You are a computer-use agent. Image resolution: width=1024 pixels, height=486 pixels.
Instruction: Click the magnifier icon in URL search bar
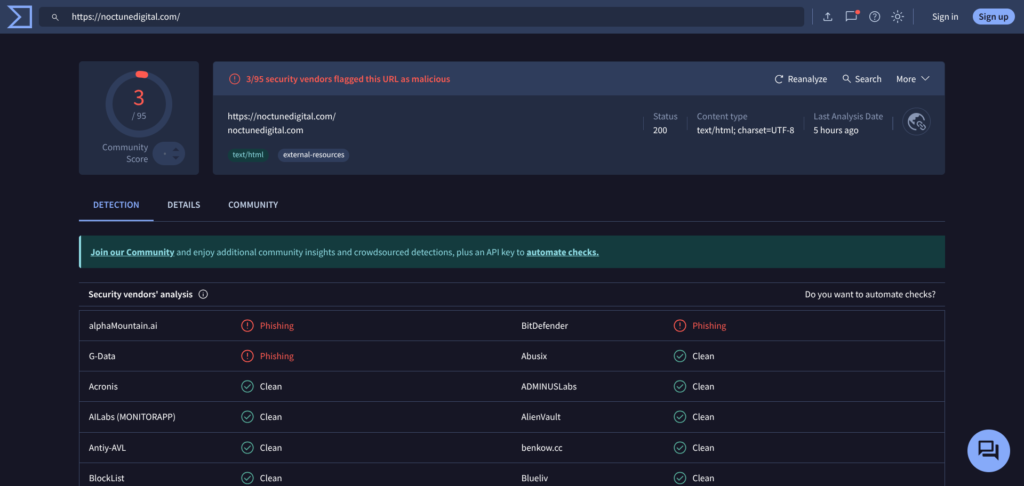[x=56, y=17]
